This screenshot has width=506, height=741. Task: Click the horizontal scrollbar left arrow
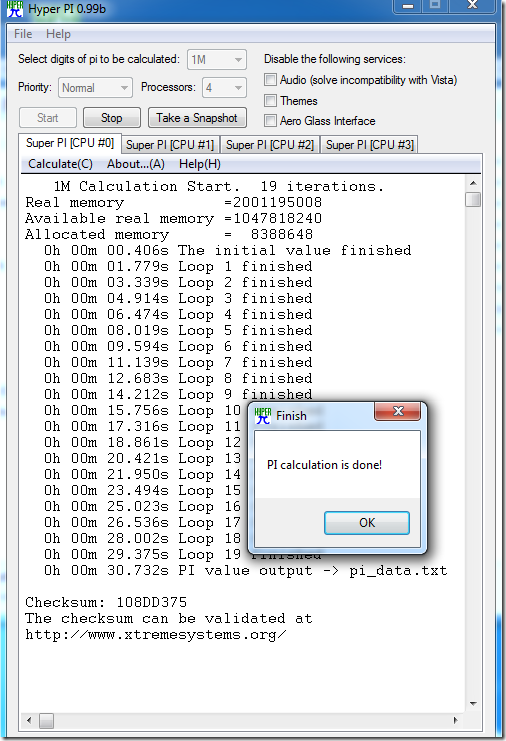coord(29,720)
